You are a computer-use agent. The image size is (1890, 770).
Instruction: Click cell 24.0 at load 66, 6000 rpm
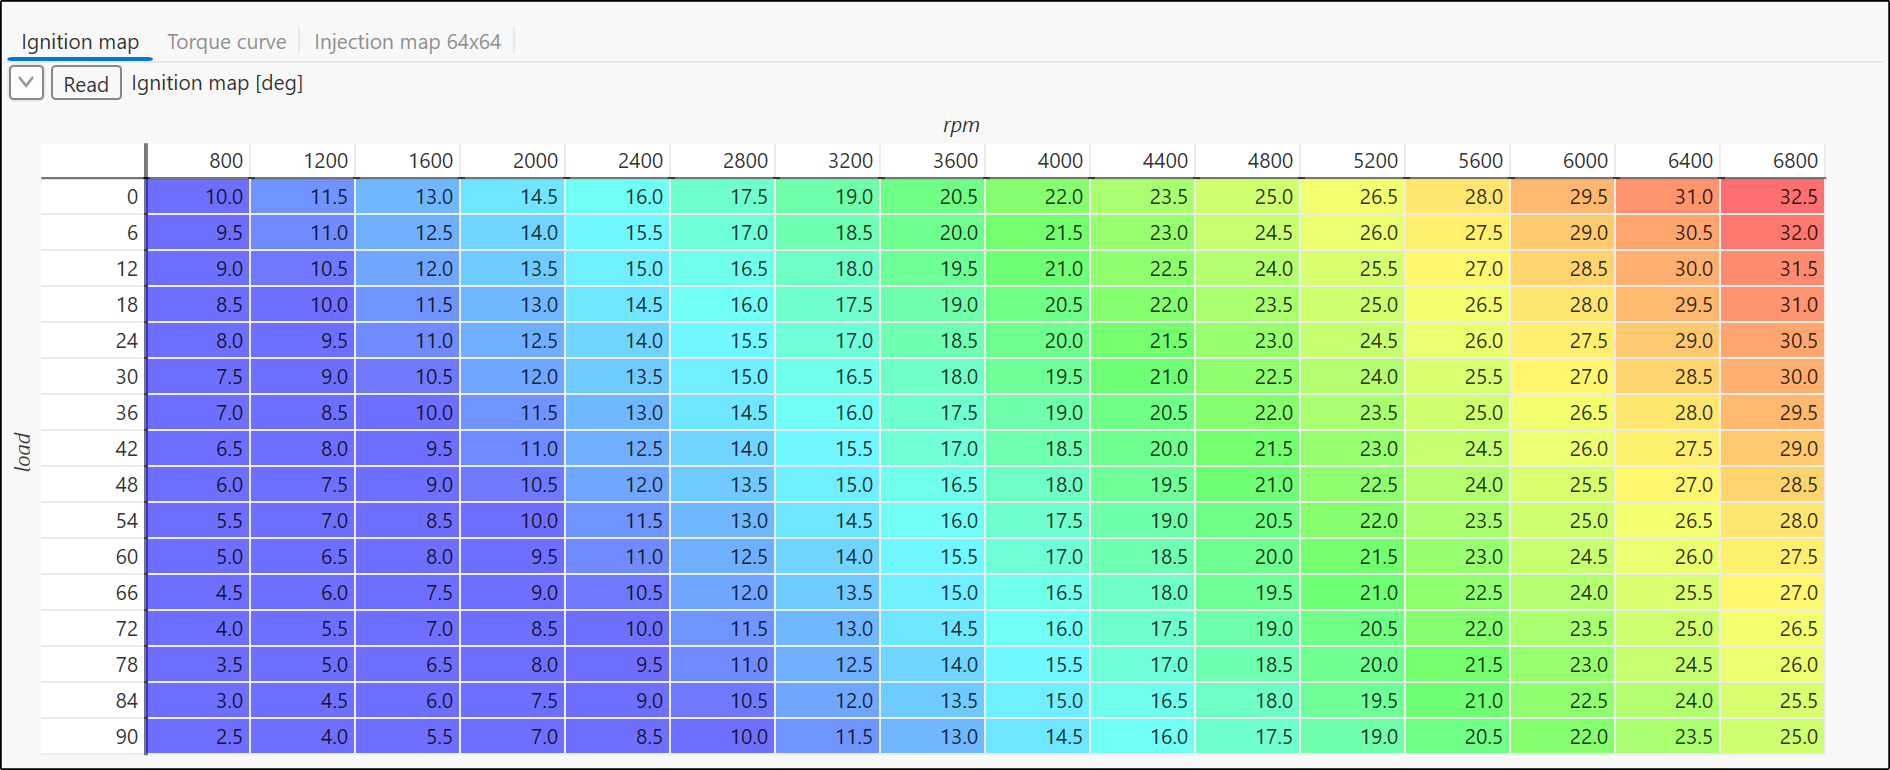[x=1563, y=593]
